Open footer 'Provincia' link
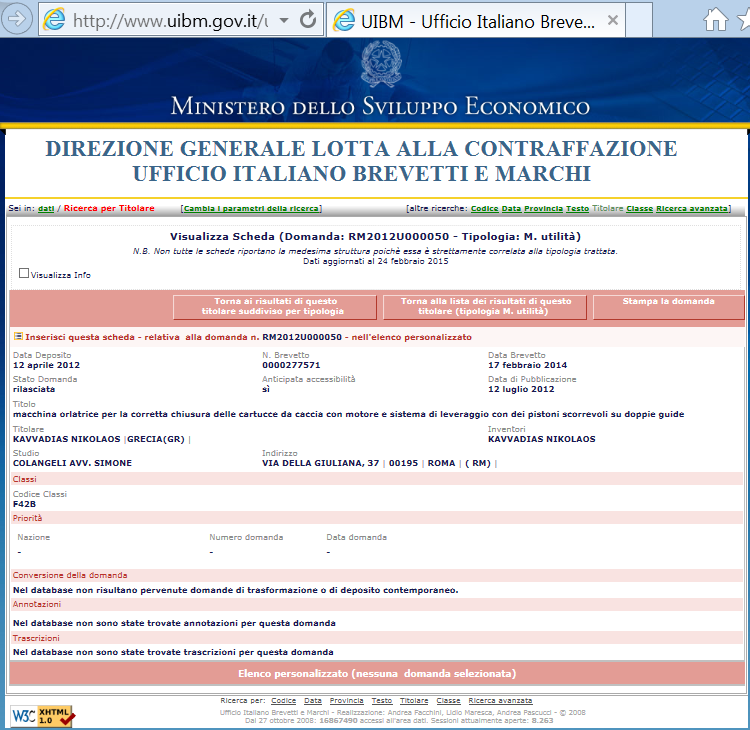 click(x=346, y=701)
